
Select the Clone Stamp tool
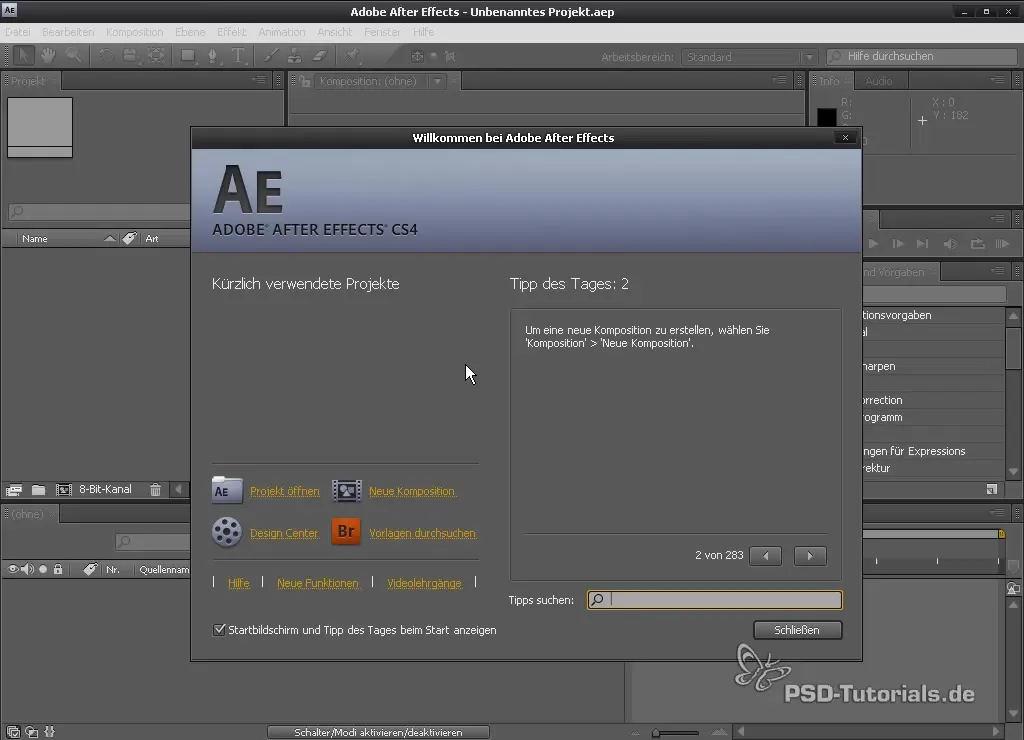tap(295, 56)
